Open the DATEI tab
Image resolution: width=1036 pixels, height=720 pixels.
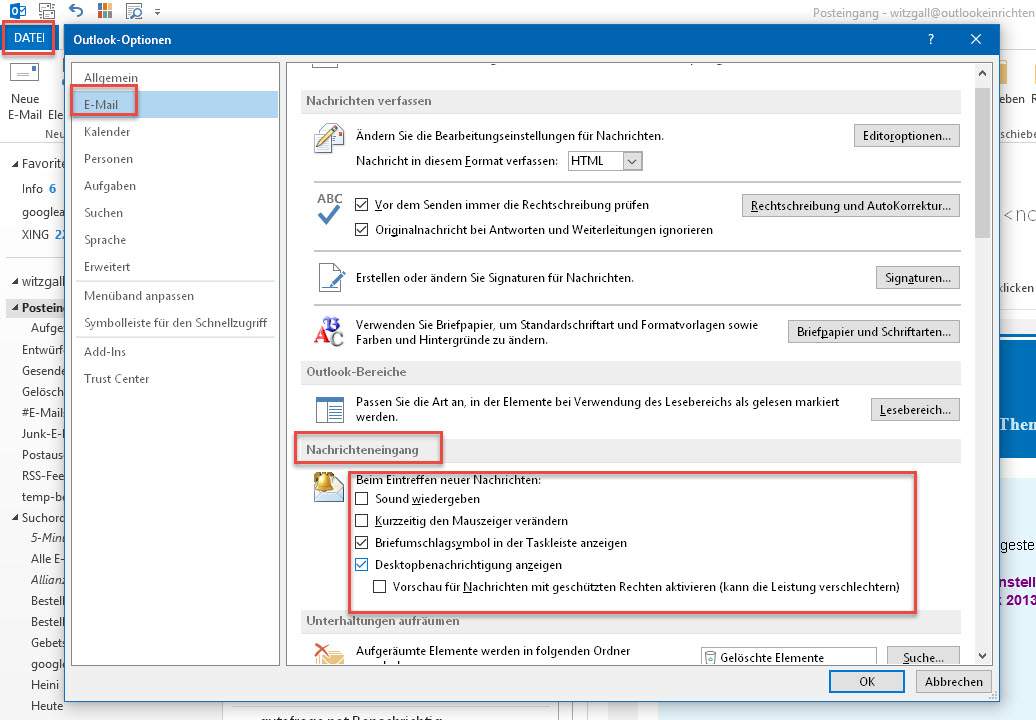[x=29, y=38]
